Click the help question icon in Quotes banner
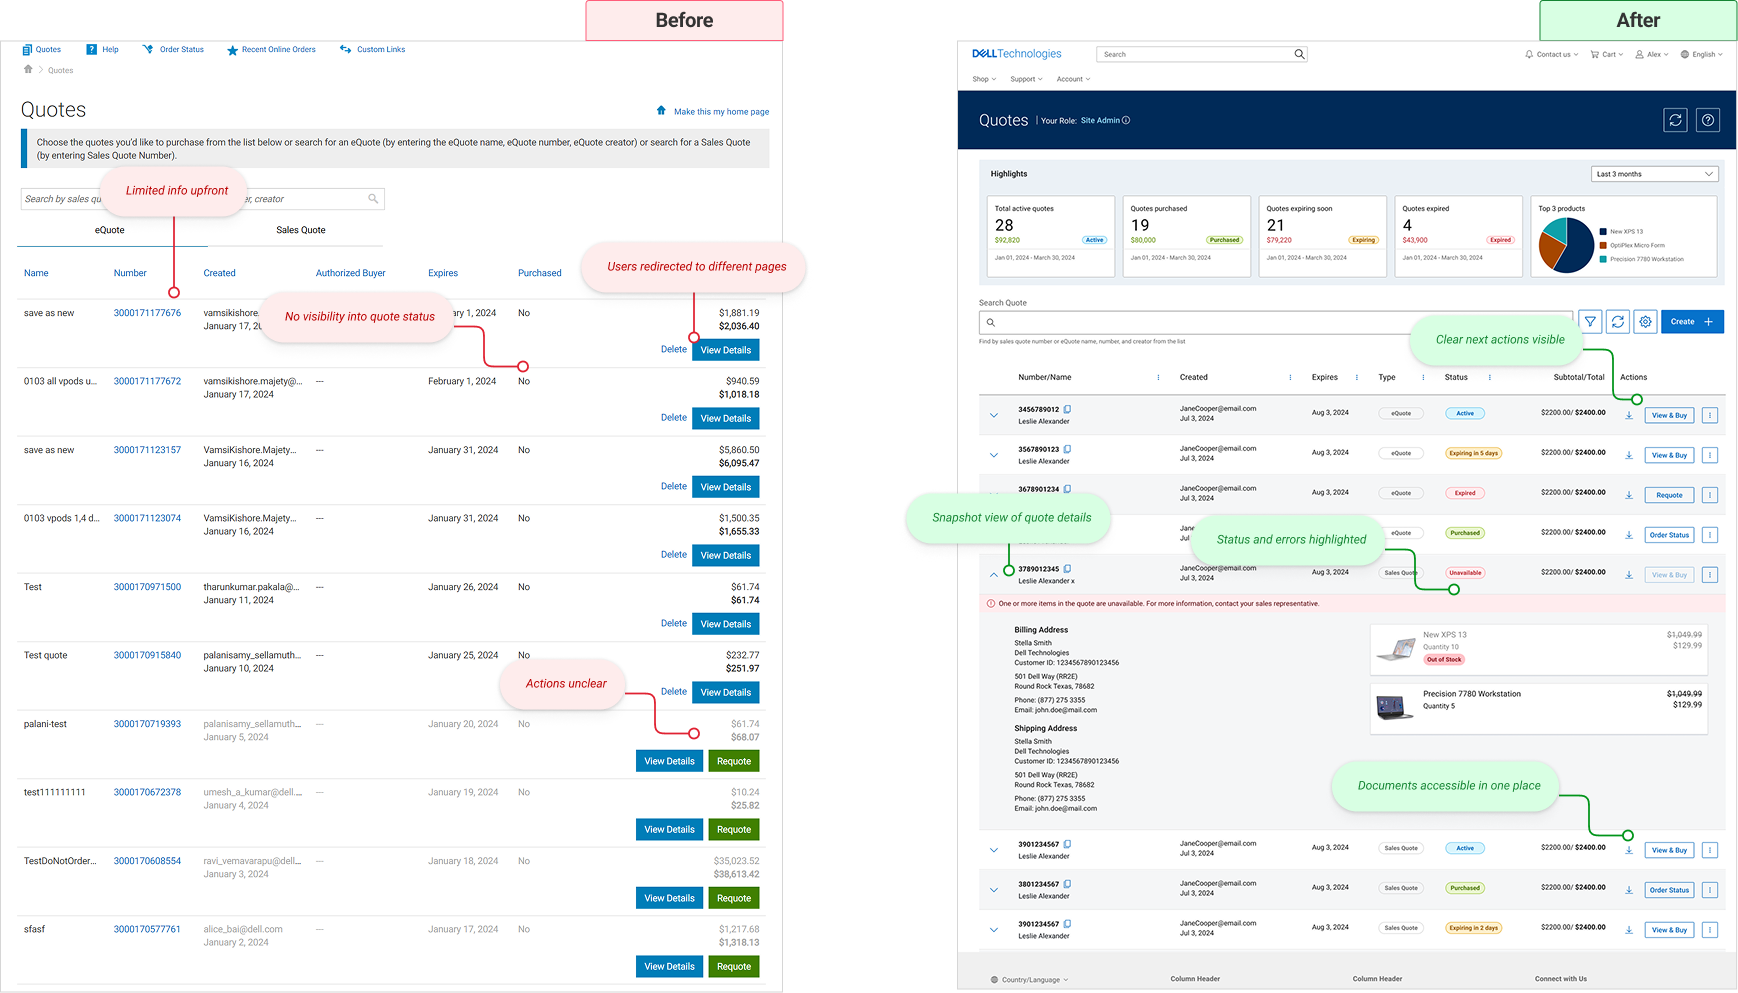The width and height of the screenshot is (1738, 993). (x=1709, y=120)
